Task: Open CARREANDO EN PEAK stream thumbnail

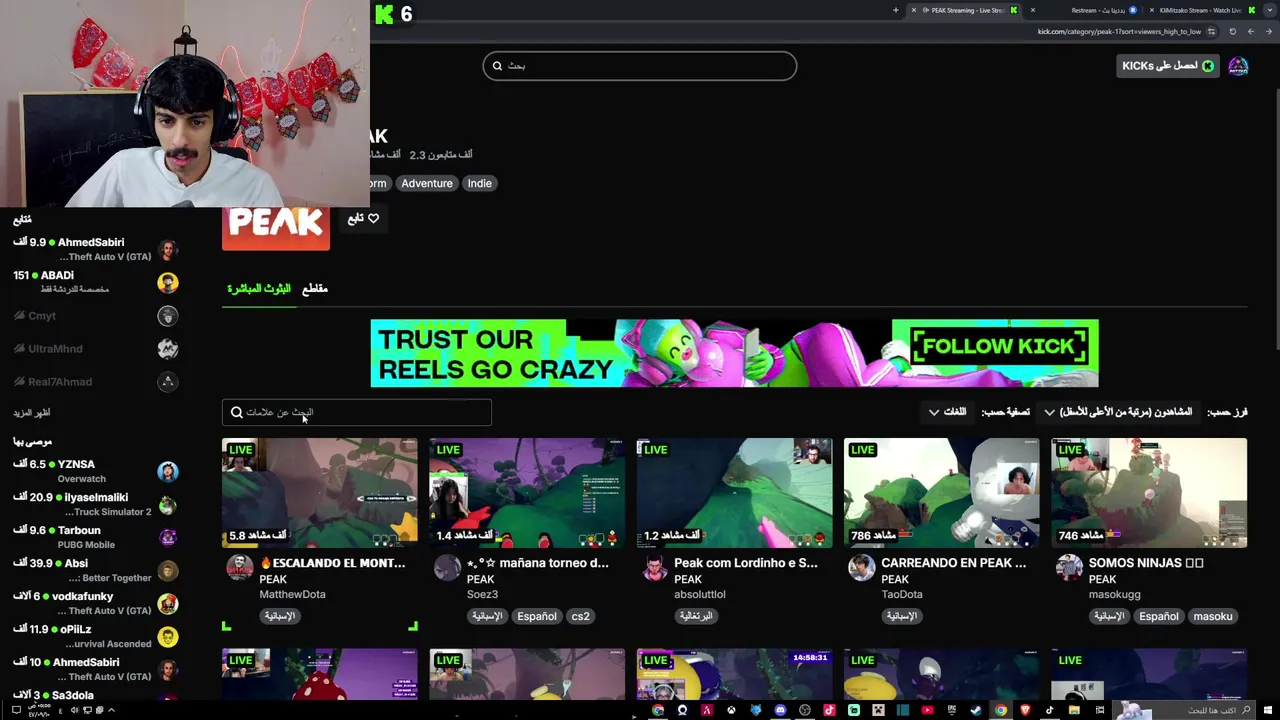Action: point(941,493)
